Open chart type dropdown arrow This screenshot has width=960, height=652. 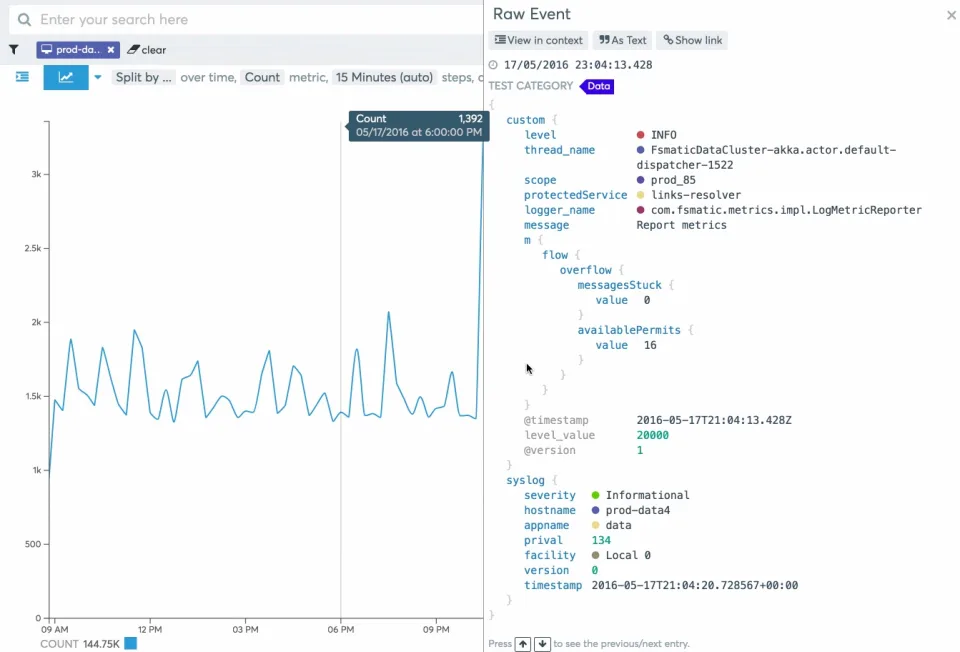click(x=97, y=77)
